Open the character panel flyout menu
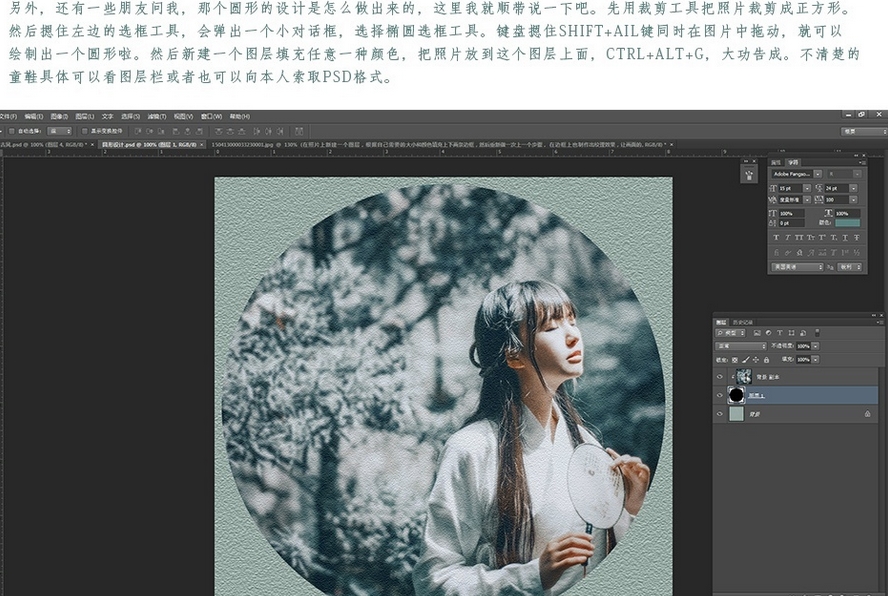This screenshot has height=596, width=888. pyautogui.click(x=863, y=163)
